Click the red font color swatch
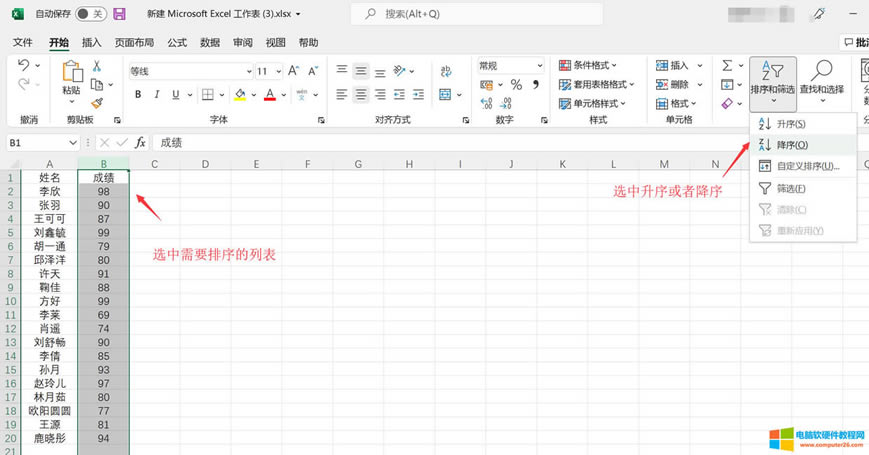Screen dimensions: 869x455 [x=269, y=95]
